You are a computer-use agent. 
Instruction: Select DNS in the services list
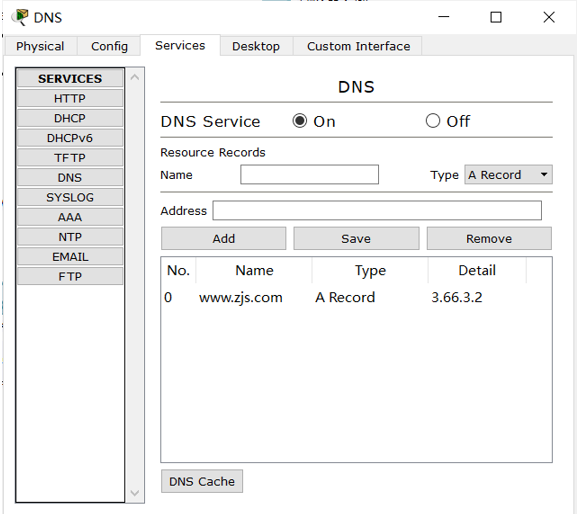(70, 178)
